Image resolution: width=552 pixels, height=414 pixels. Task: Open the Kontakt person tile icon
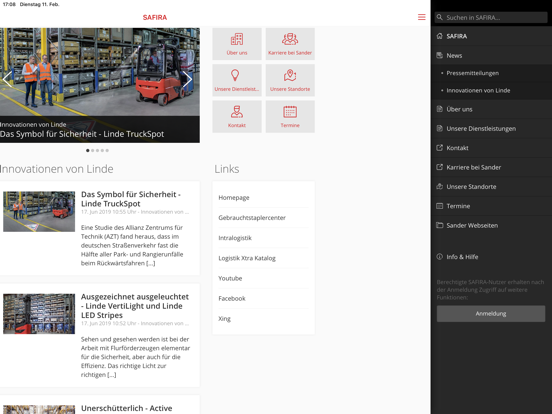237,112
